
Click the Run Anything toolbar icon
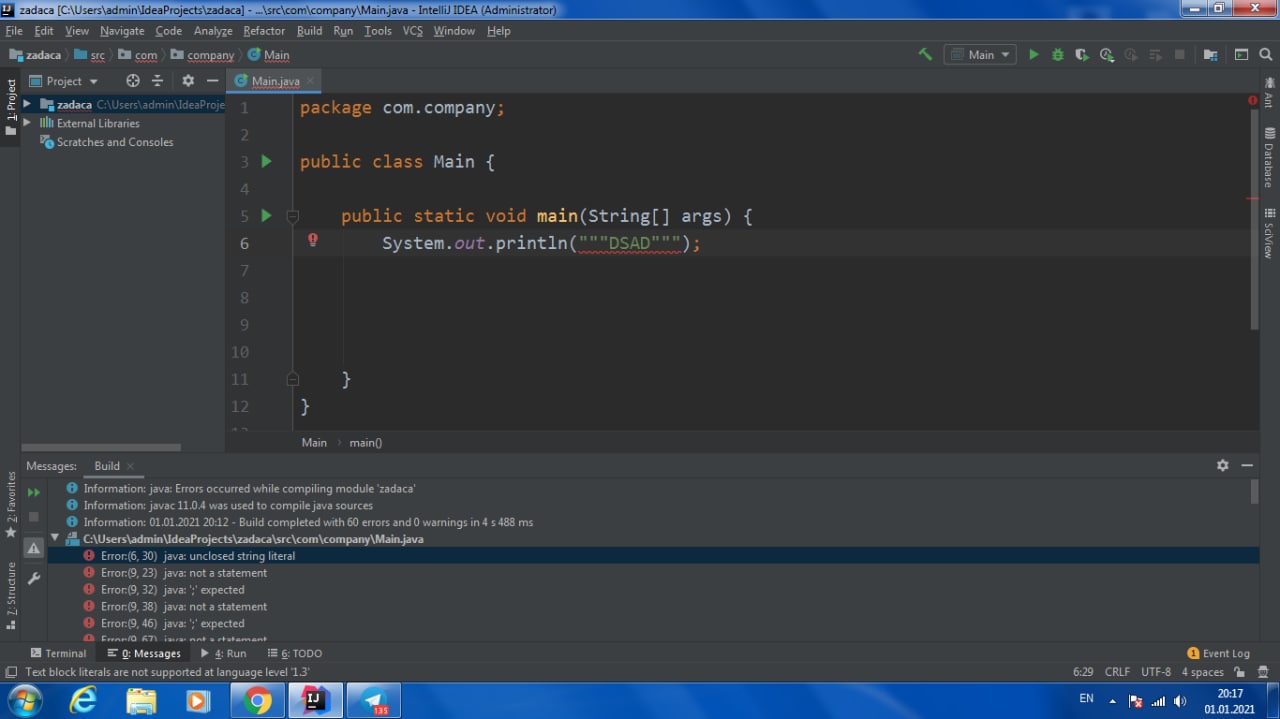1241,54
